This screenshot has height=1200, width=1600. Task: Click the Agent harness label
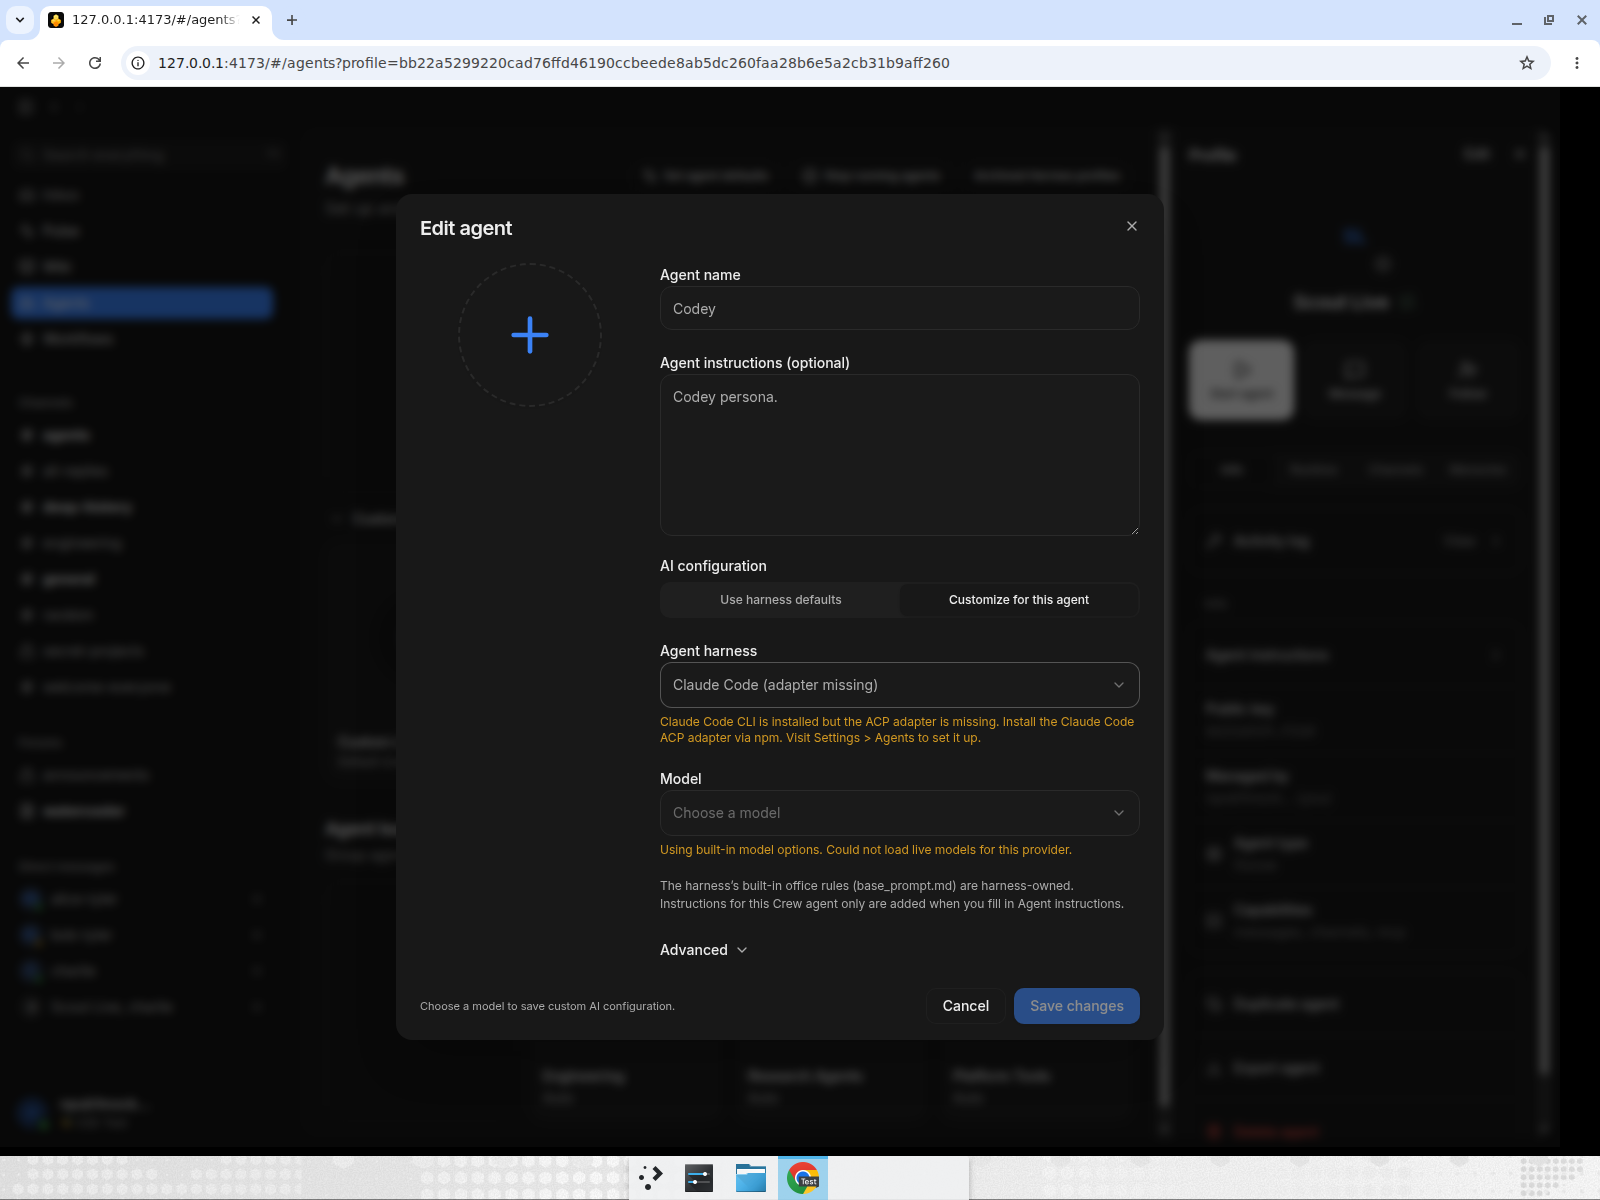pyautogui.click(x=708, y=651)
